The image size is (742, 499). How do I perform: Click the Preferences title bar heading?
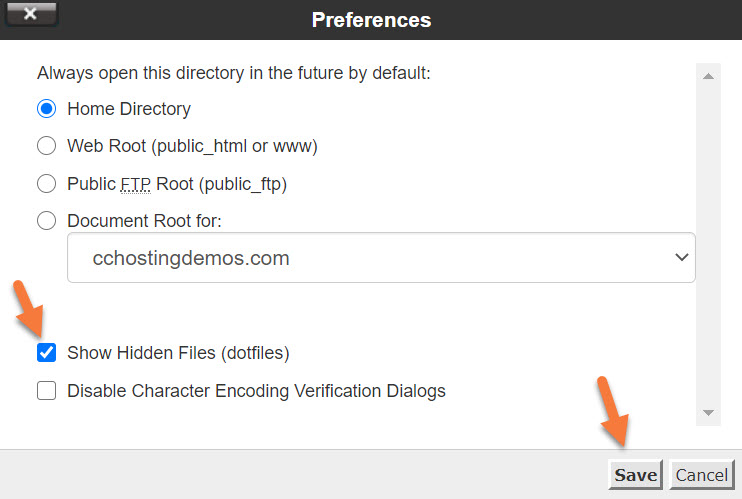pos(371,20)
